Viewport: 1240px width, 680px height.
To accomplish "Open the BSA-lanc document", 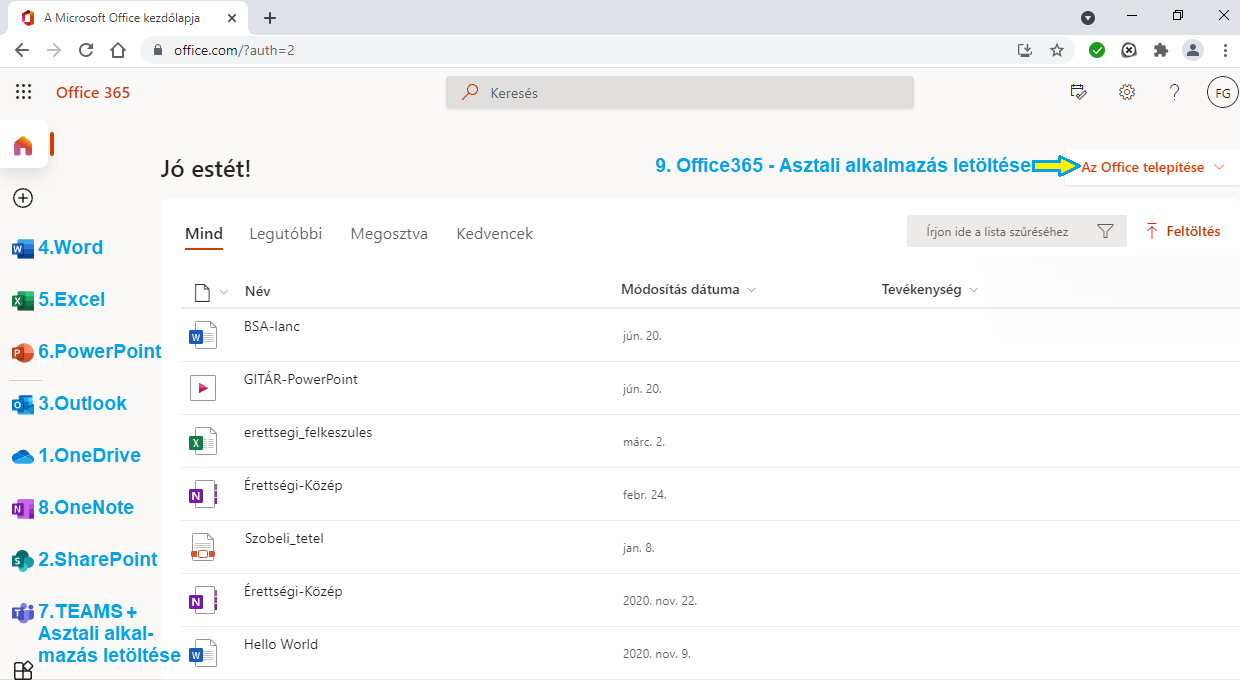I will (x=271, y=325).
